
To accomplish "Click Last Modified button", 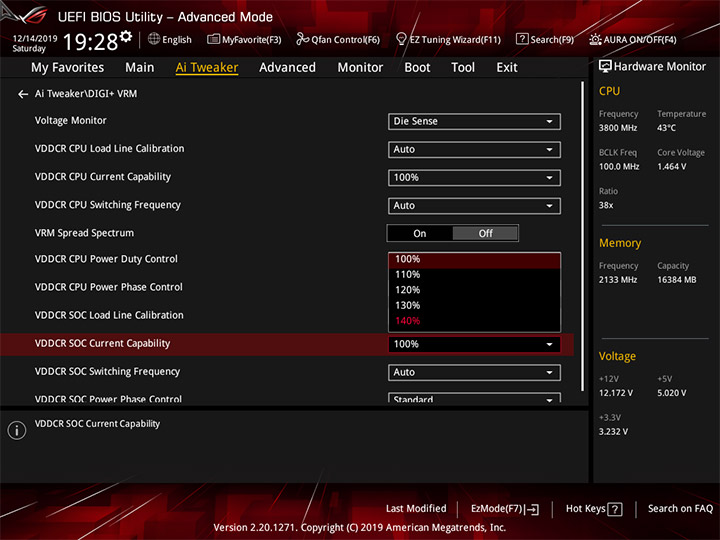I will tap(416, 509).
